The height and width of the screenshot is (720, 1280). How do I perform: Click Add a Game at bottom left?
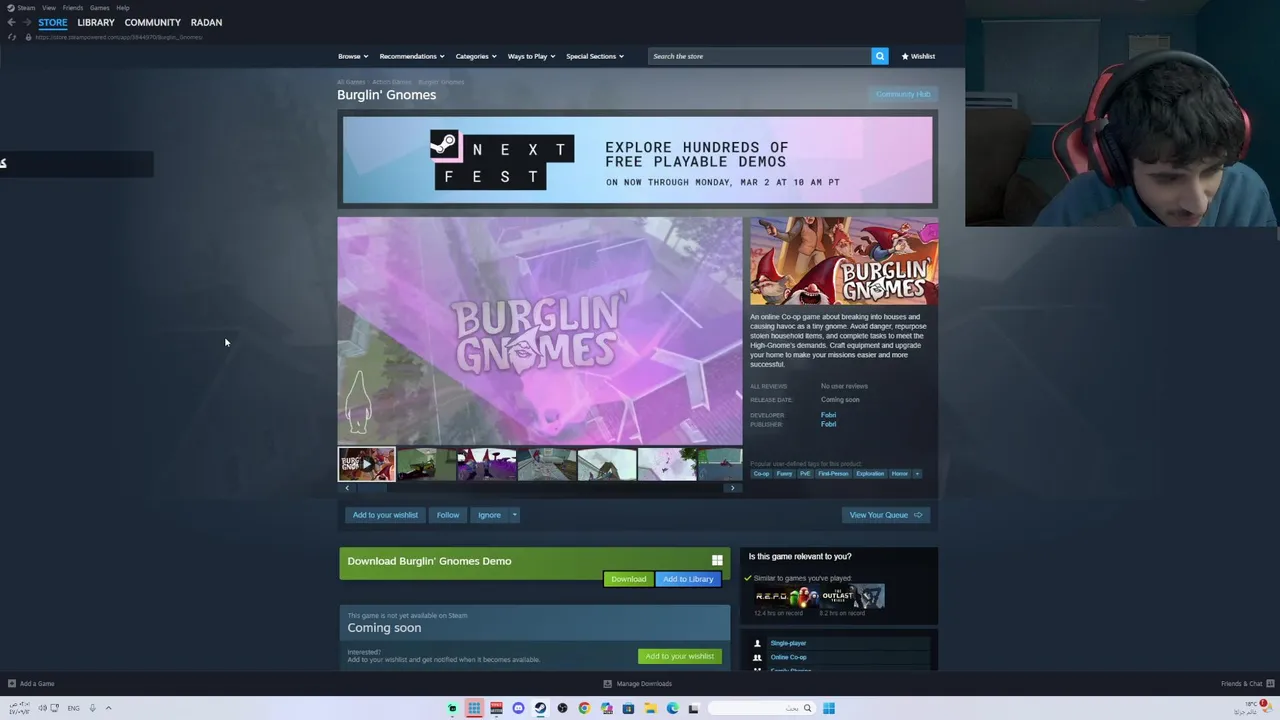(31, 684)
